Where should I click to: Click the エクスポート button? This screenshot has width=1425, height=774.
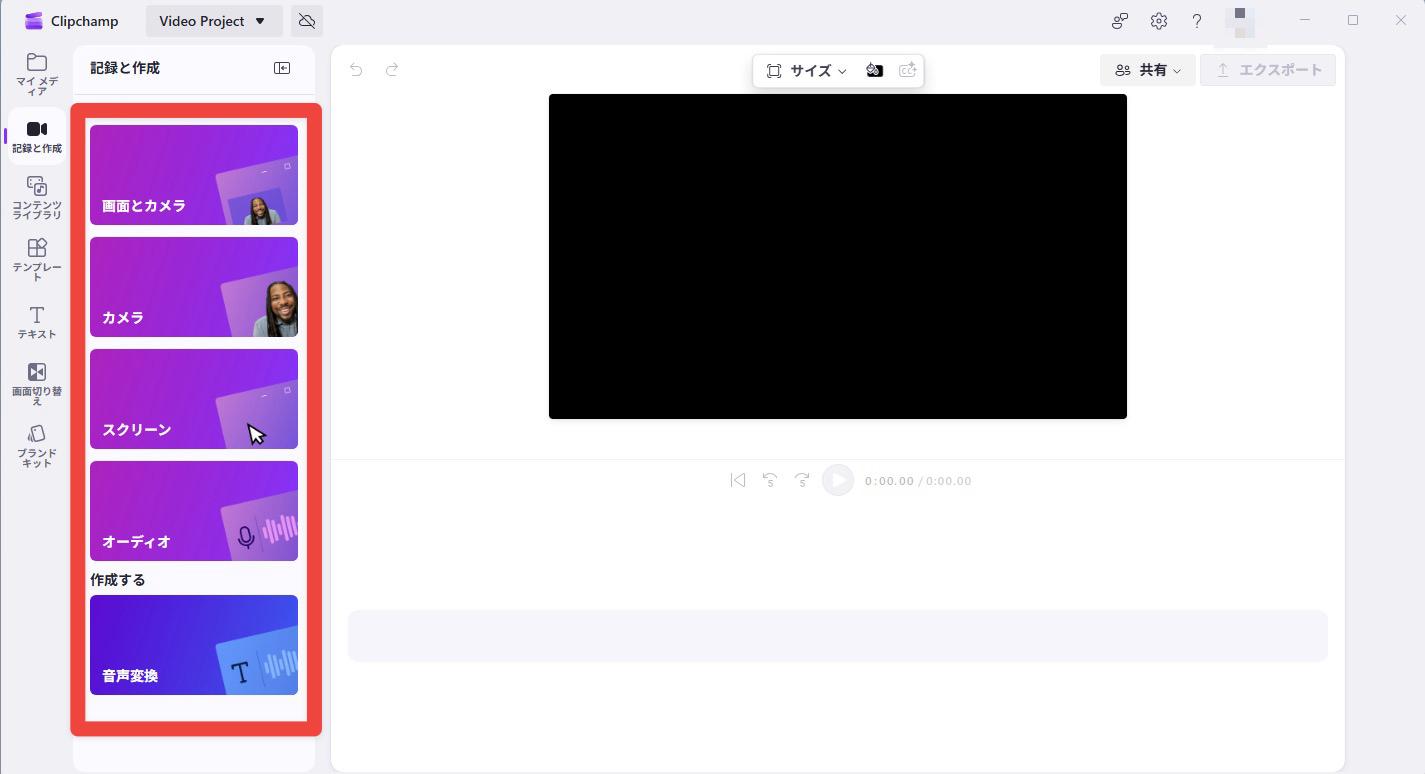[1268, 70]
